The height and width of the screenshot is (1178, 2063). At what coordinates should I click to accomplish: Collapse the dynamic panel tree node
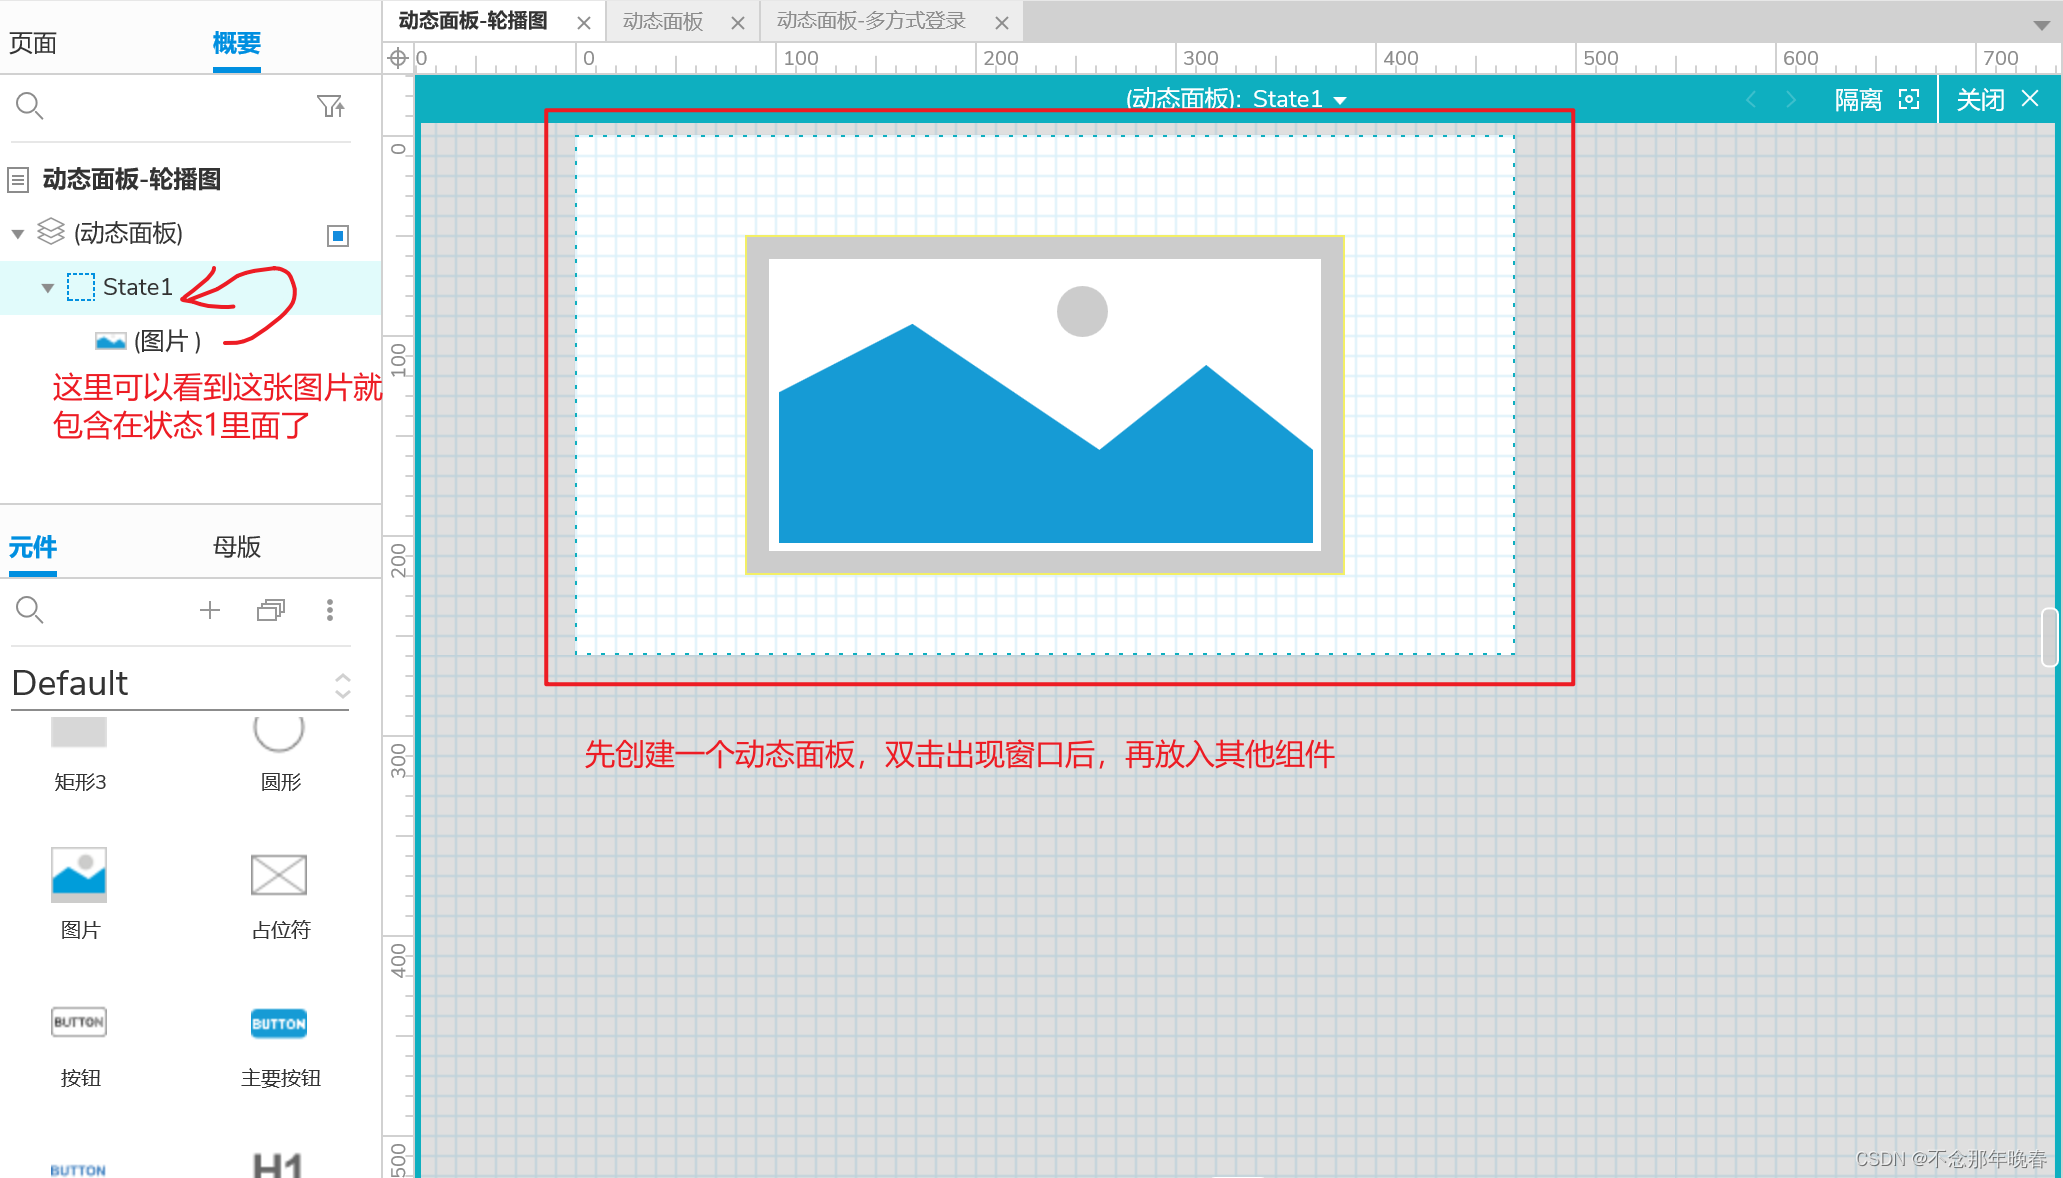18,234
